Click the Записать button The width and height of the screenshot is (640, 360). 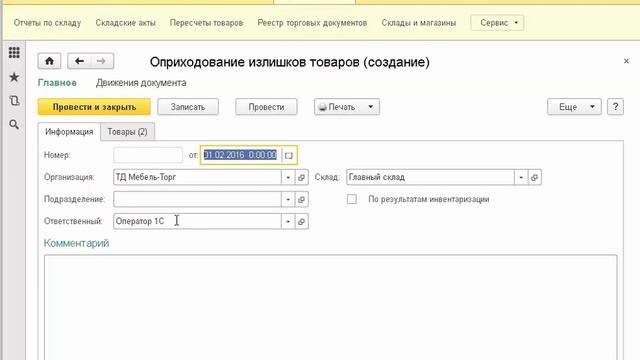point(188,107)
